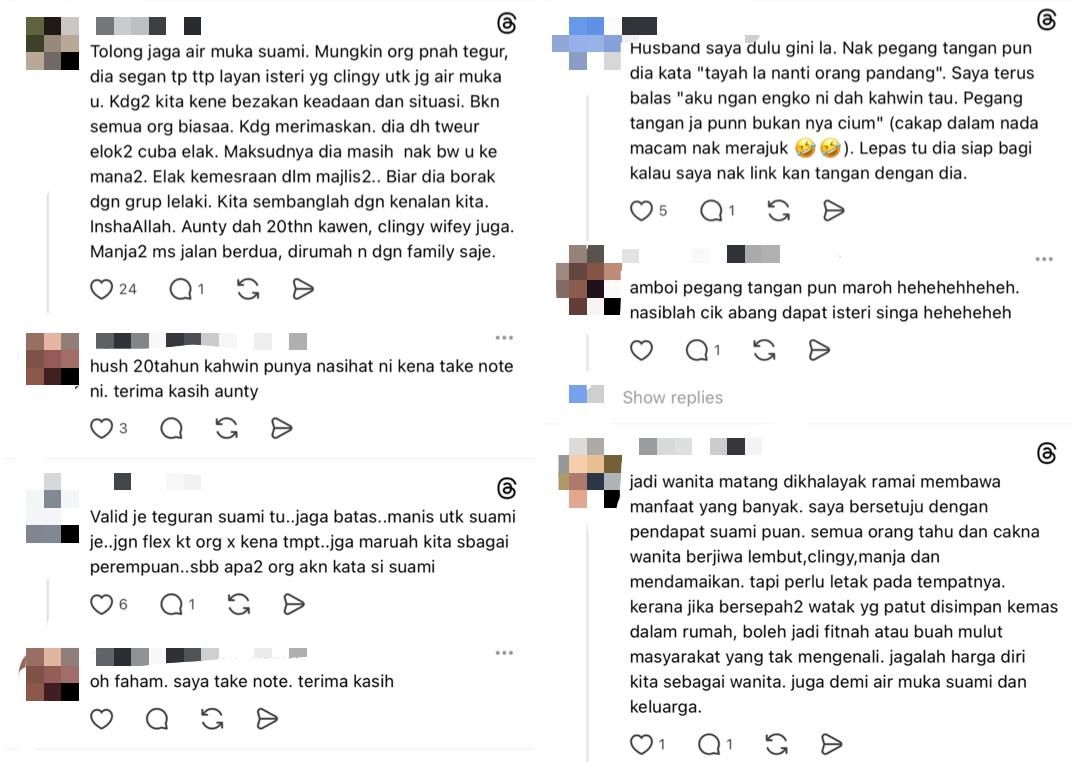This screenshot has width=1080, height=762.
Task: Open more options on 'hush 20tahun kahwin' reply
Action: [504, 338]
